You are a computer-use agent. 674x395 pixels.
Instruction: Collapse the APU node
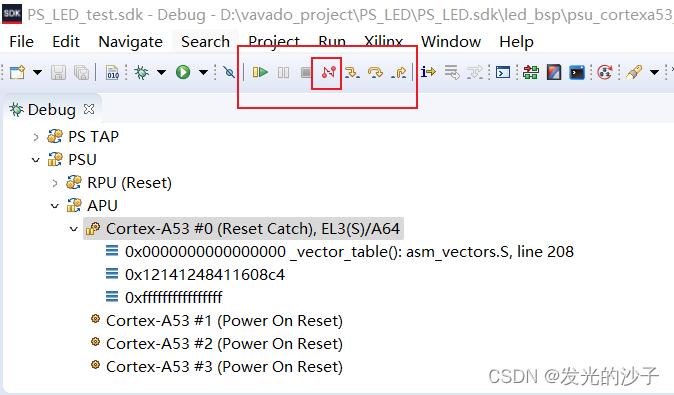[x=55, y=206]
